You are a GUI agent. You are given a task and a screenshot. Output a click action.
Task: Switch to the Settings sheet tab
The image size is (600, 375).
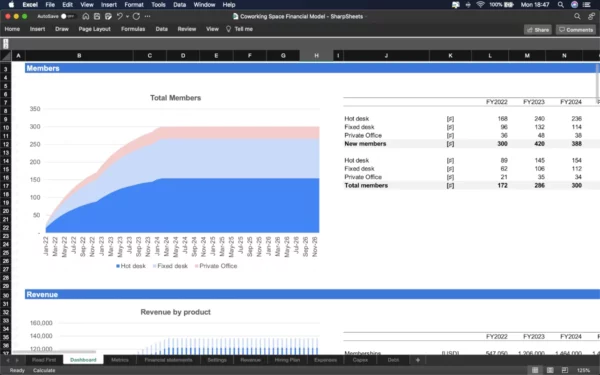click(217, 360)
